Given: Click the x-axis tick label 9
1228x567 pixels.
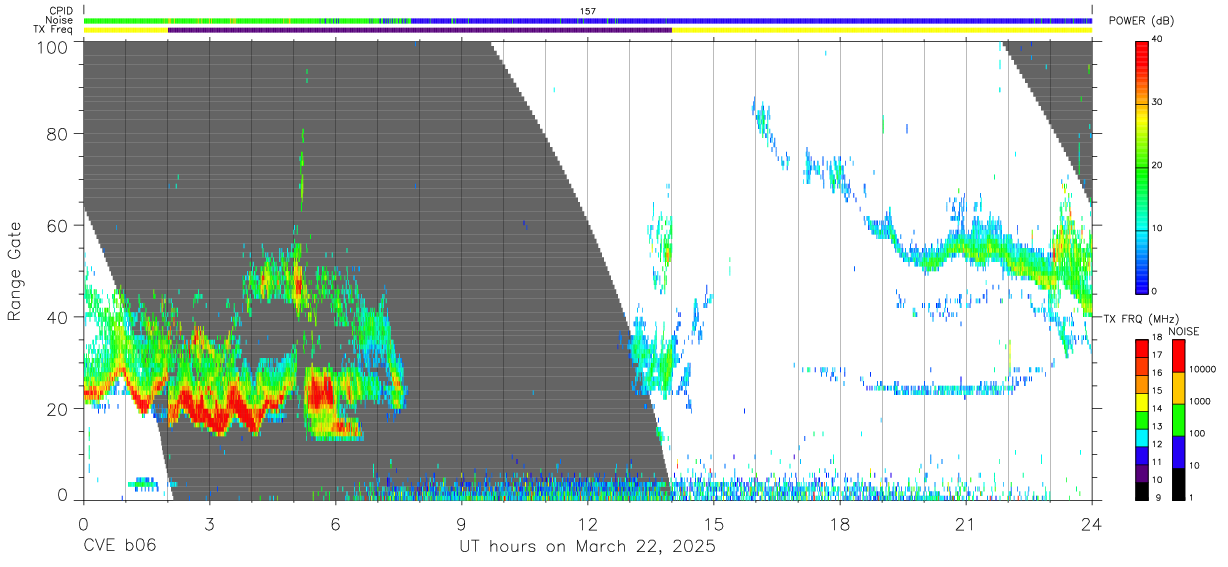Looking at the screenshot, I should (461, 524).
